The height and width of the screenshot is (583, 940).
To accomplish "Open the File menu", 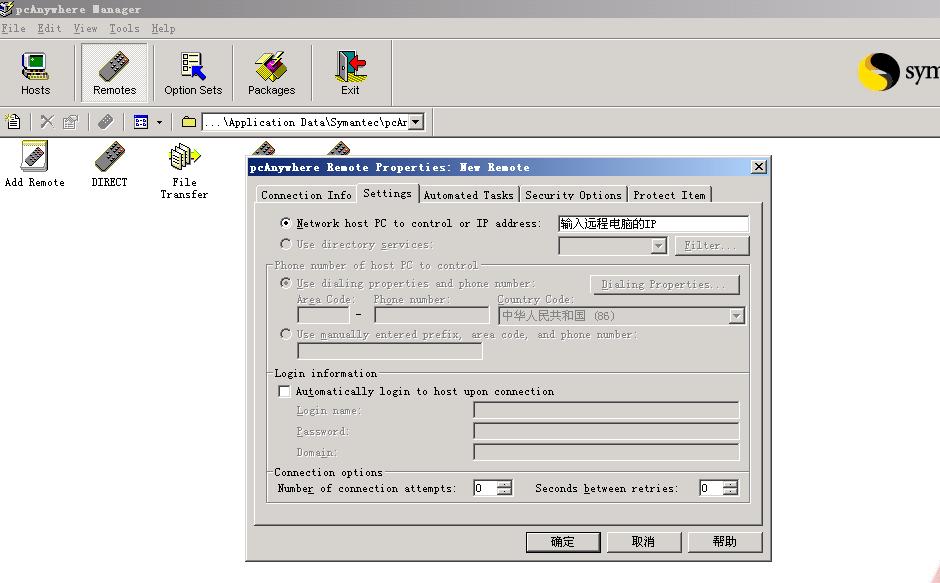I will pos(13,28).
